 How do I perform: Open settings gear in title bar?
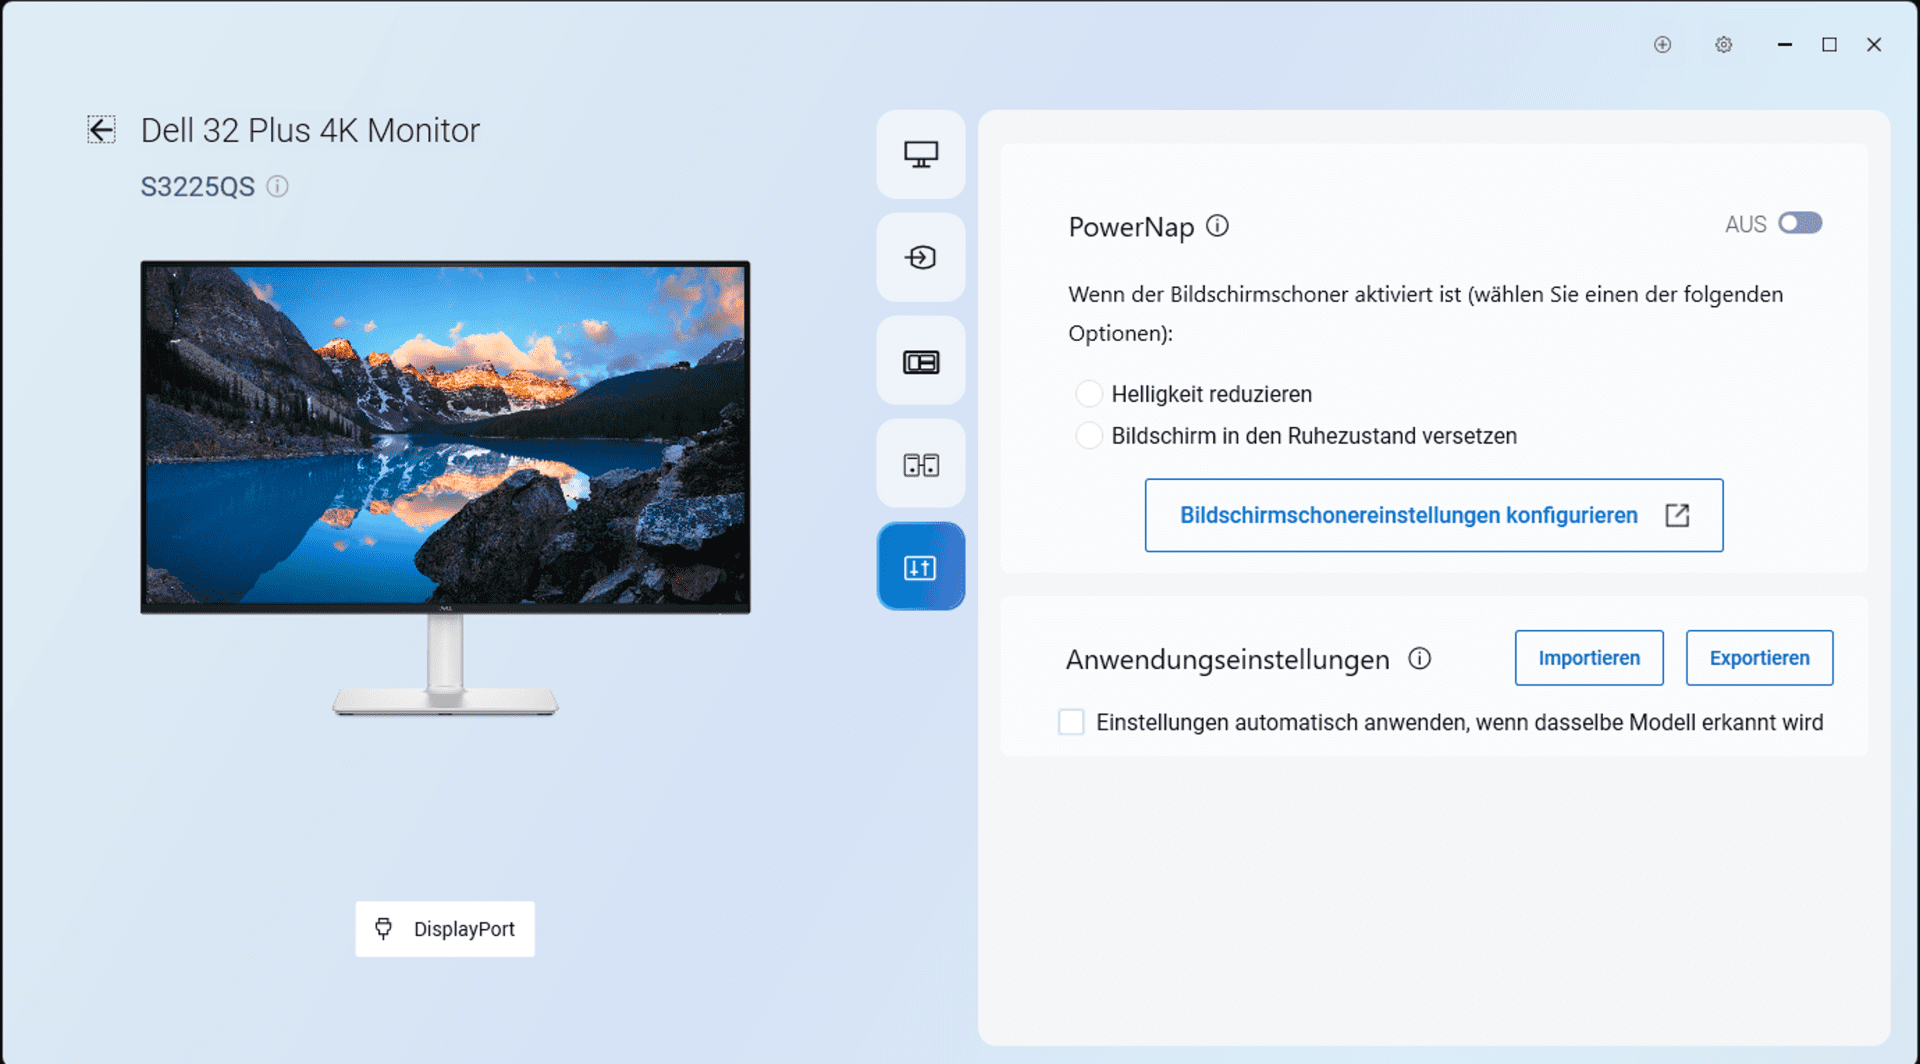click(1724, 45)
